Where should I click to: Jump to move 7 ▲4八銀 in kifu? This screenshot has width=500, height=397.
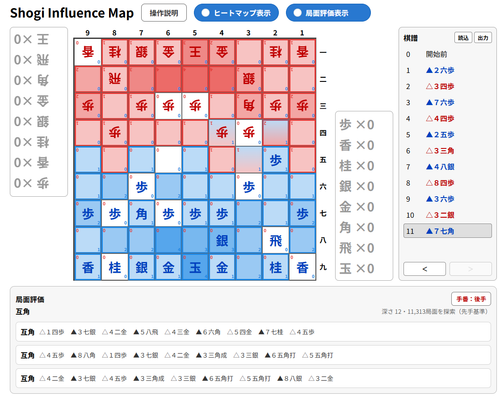pos(447,167)
